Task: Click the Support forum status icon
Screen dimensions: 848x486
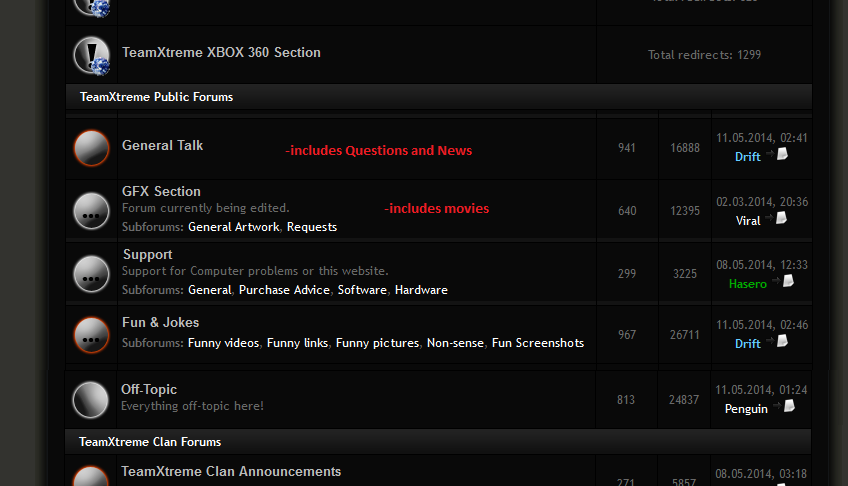Action: [x=91, y=274]
